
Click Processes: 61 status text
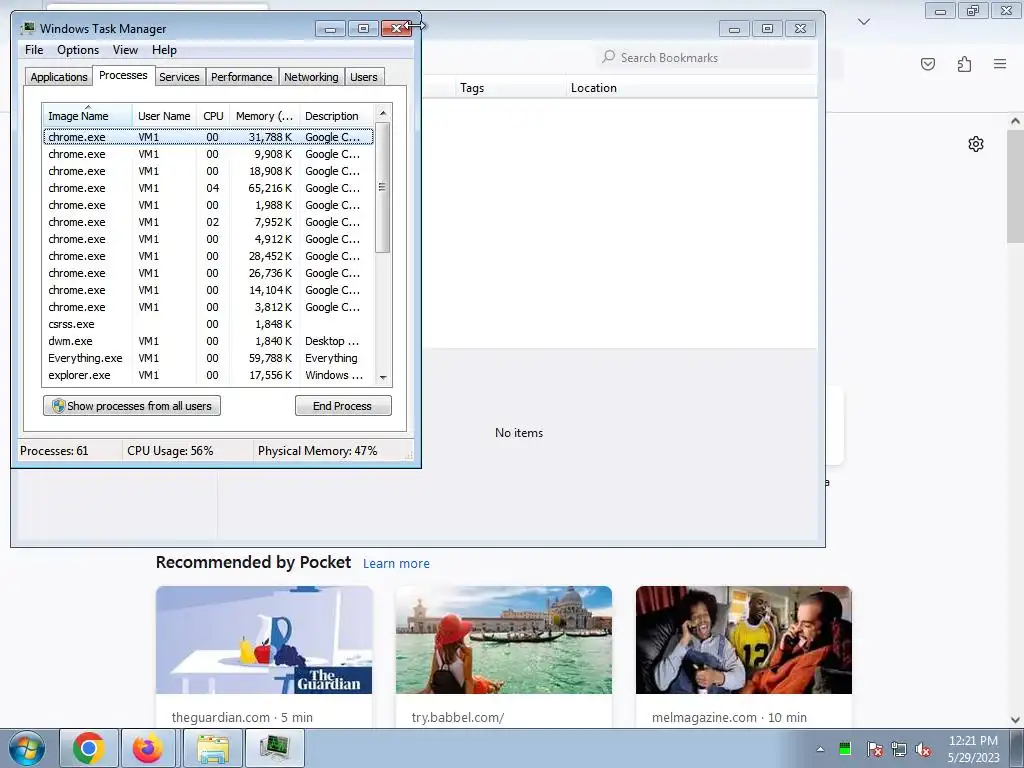point(54,451)
